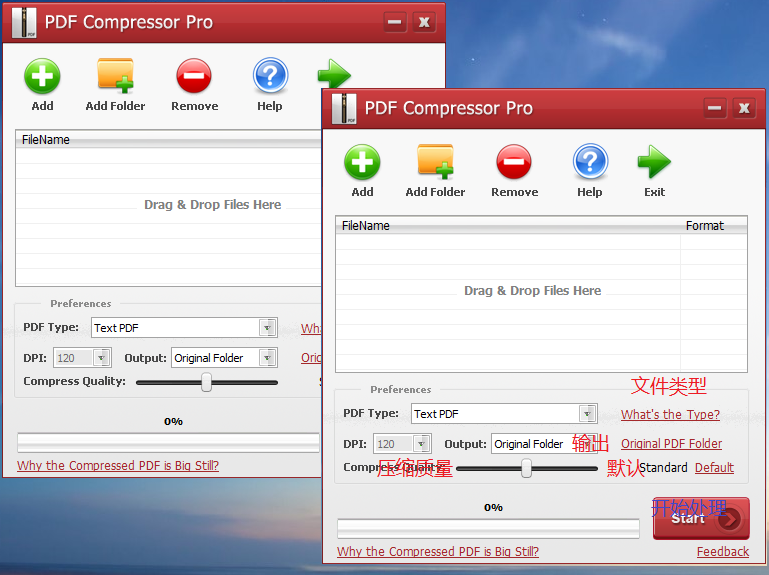769x575 pixels.
Task: Click "Why the Compressed PDF is Big Still?" in front window
Action: (x=437, y=551)
